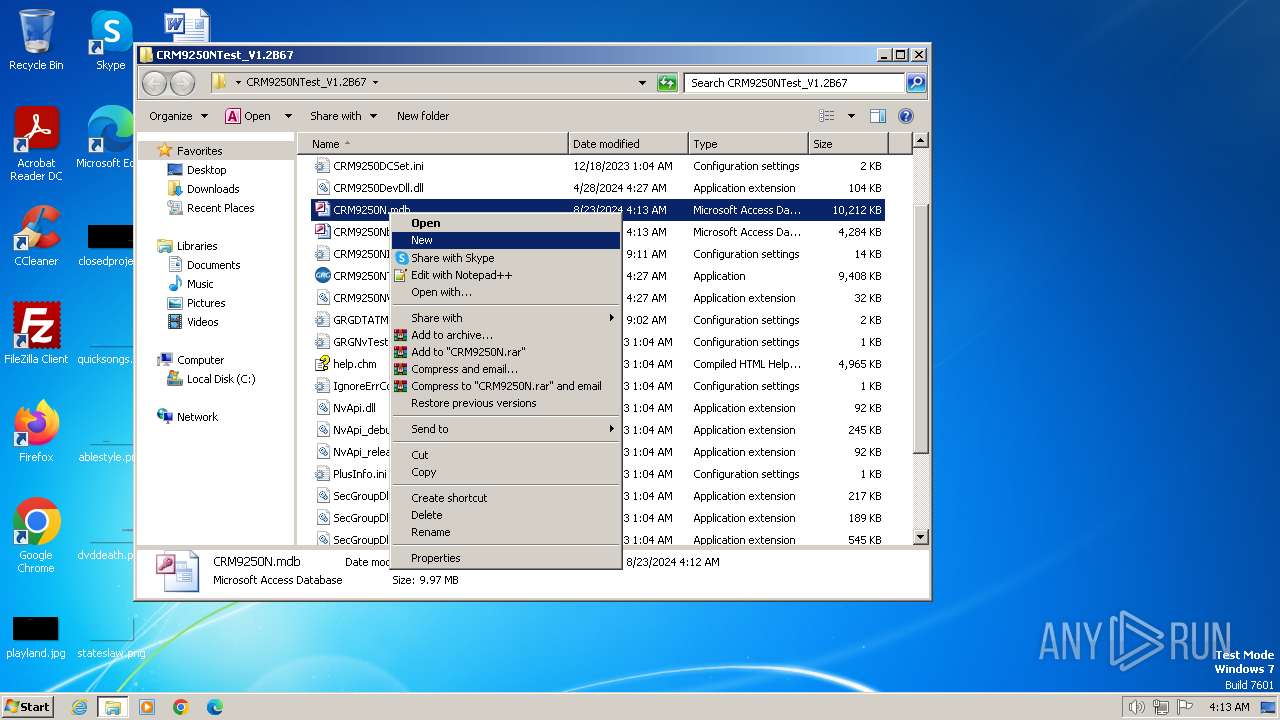Select New from the context menu

tap(506, 240)
